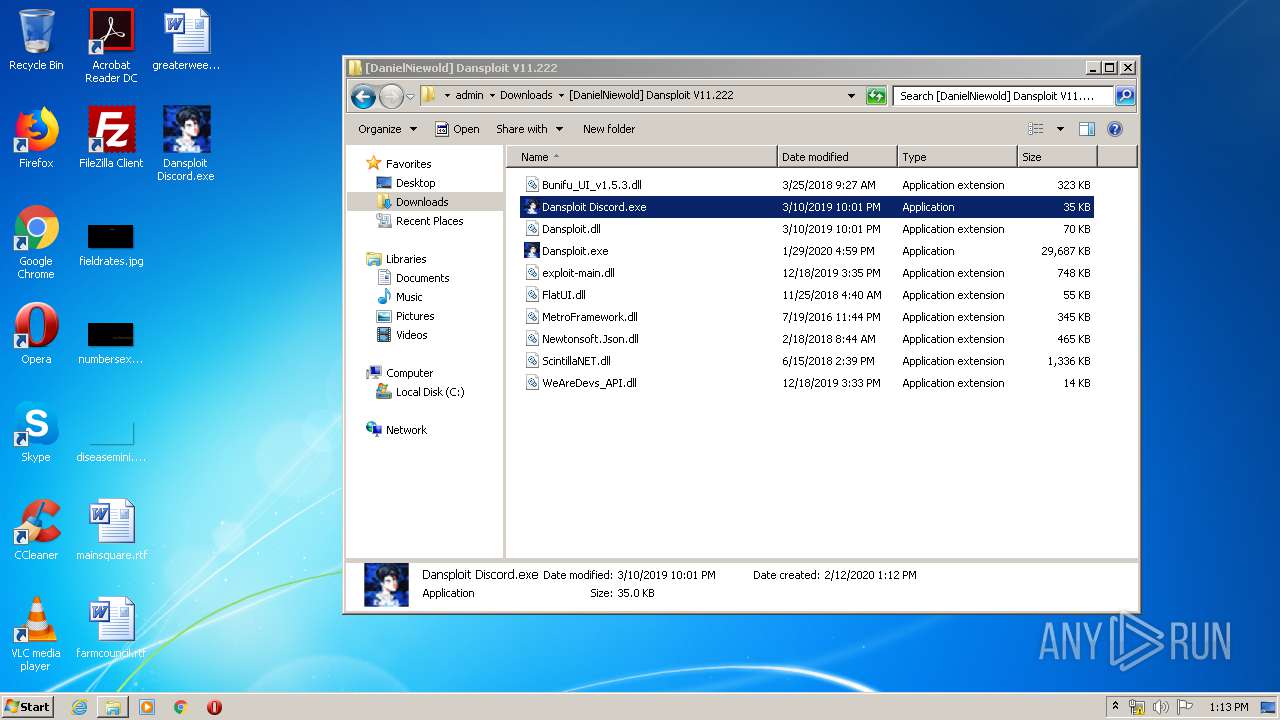
Task: Open the FileZilla Client desktop icon
Action: (x=111, y=137)
